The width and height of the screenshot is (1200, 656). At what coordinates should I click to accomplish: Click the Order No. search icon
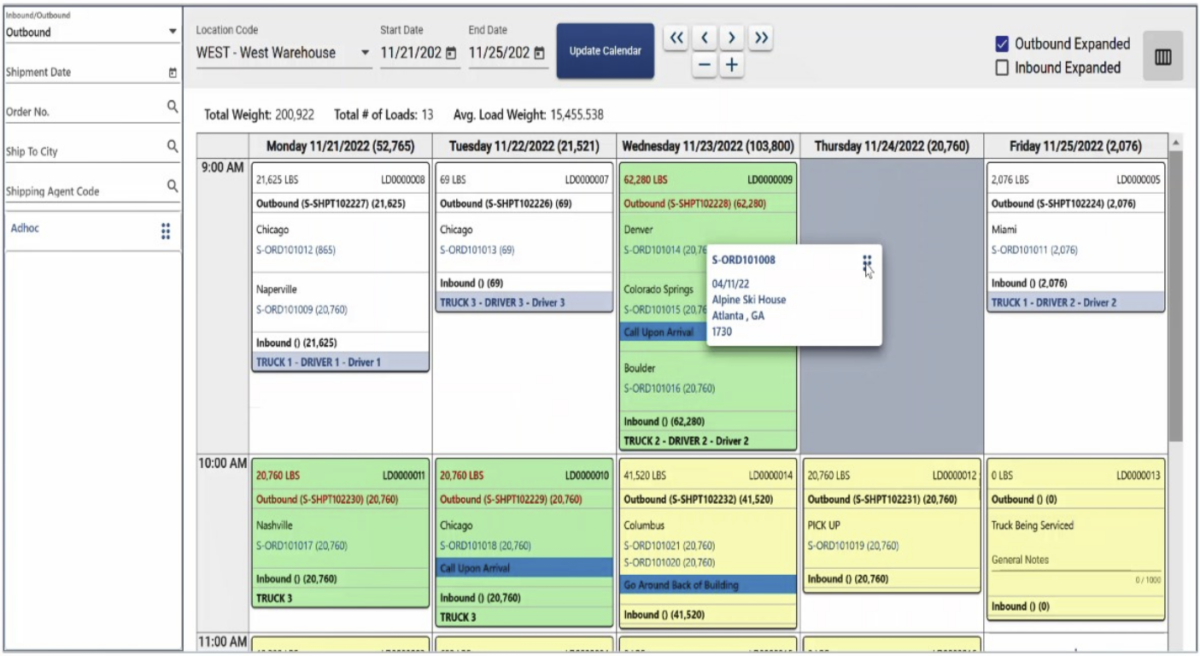pos(172,106)
